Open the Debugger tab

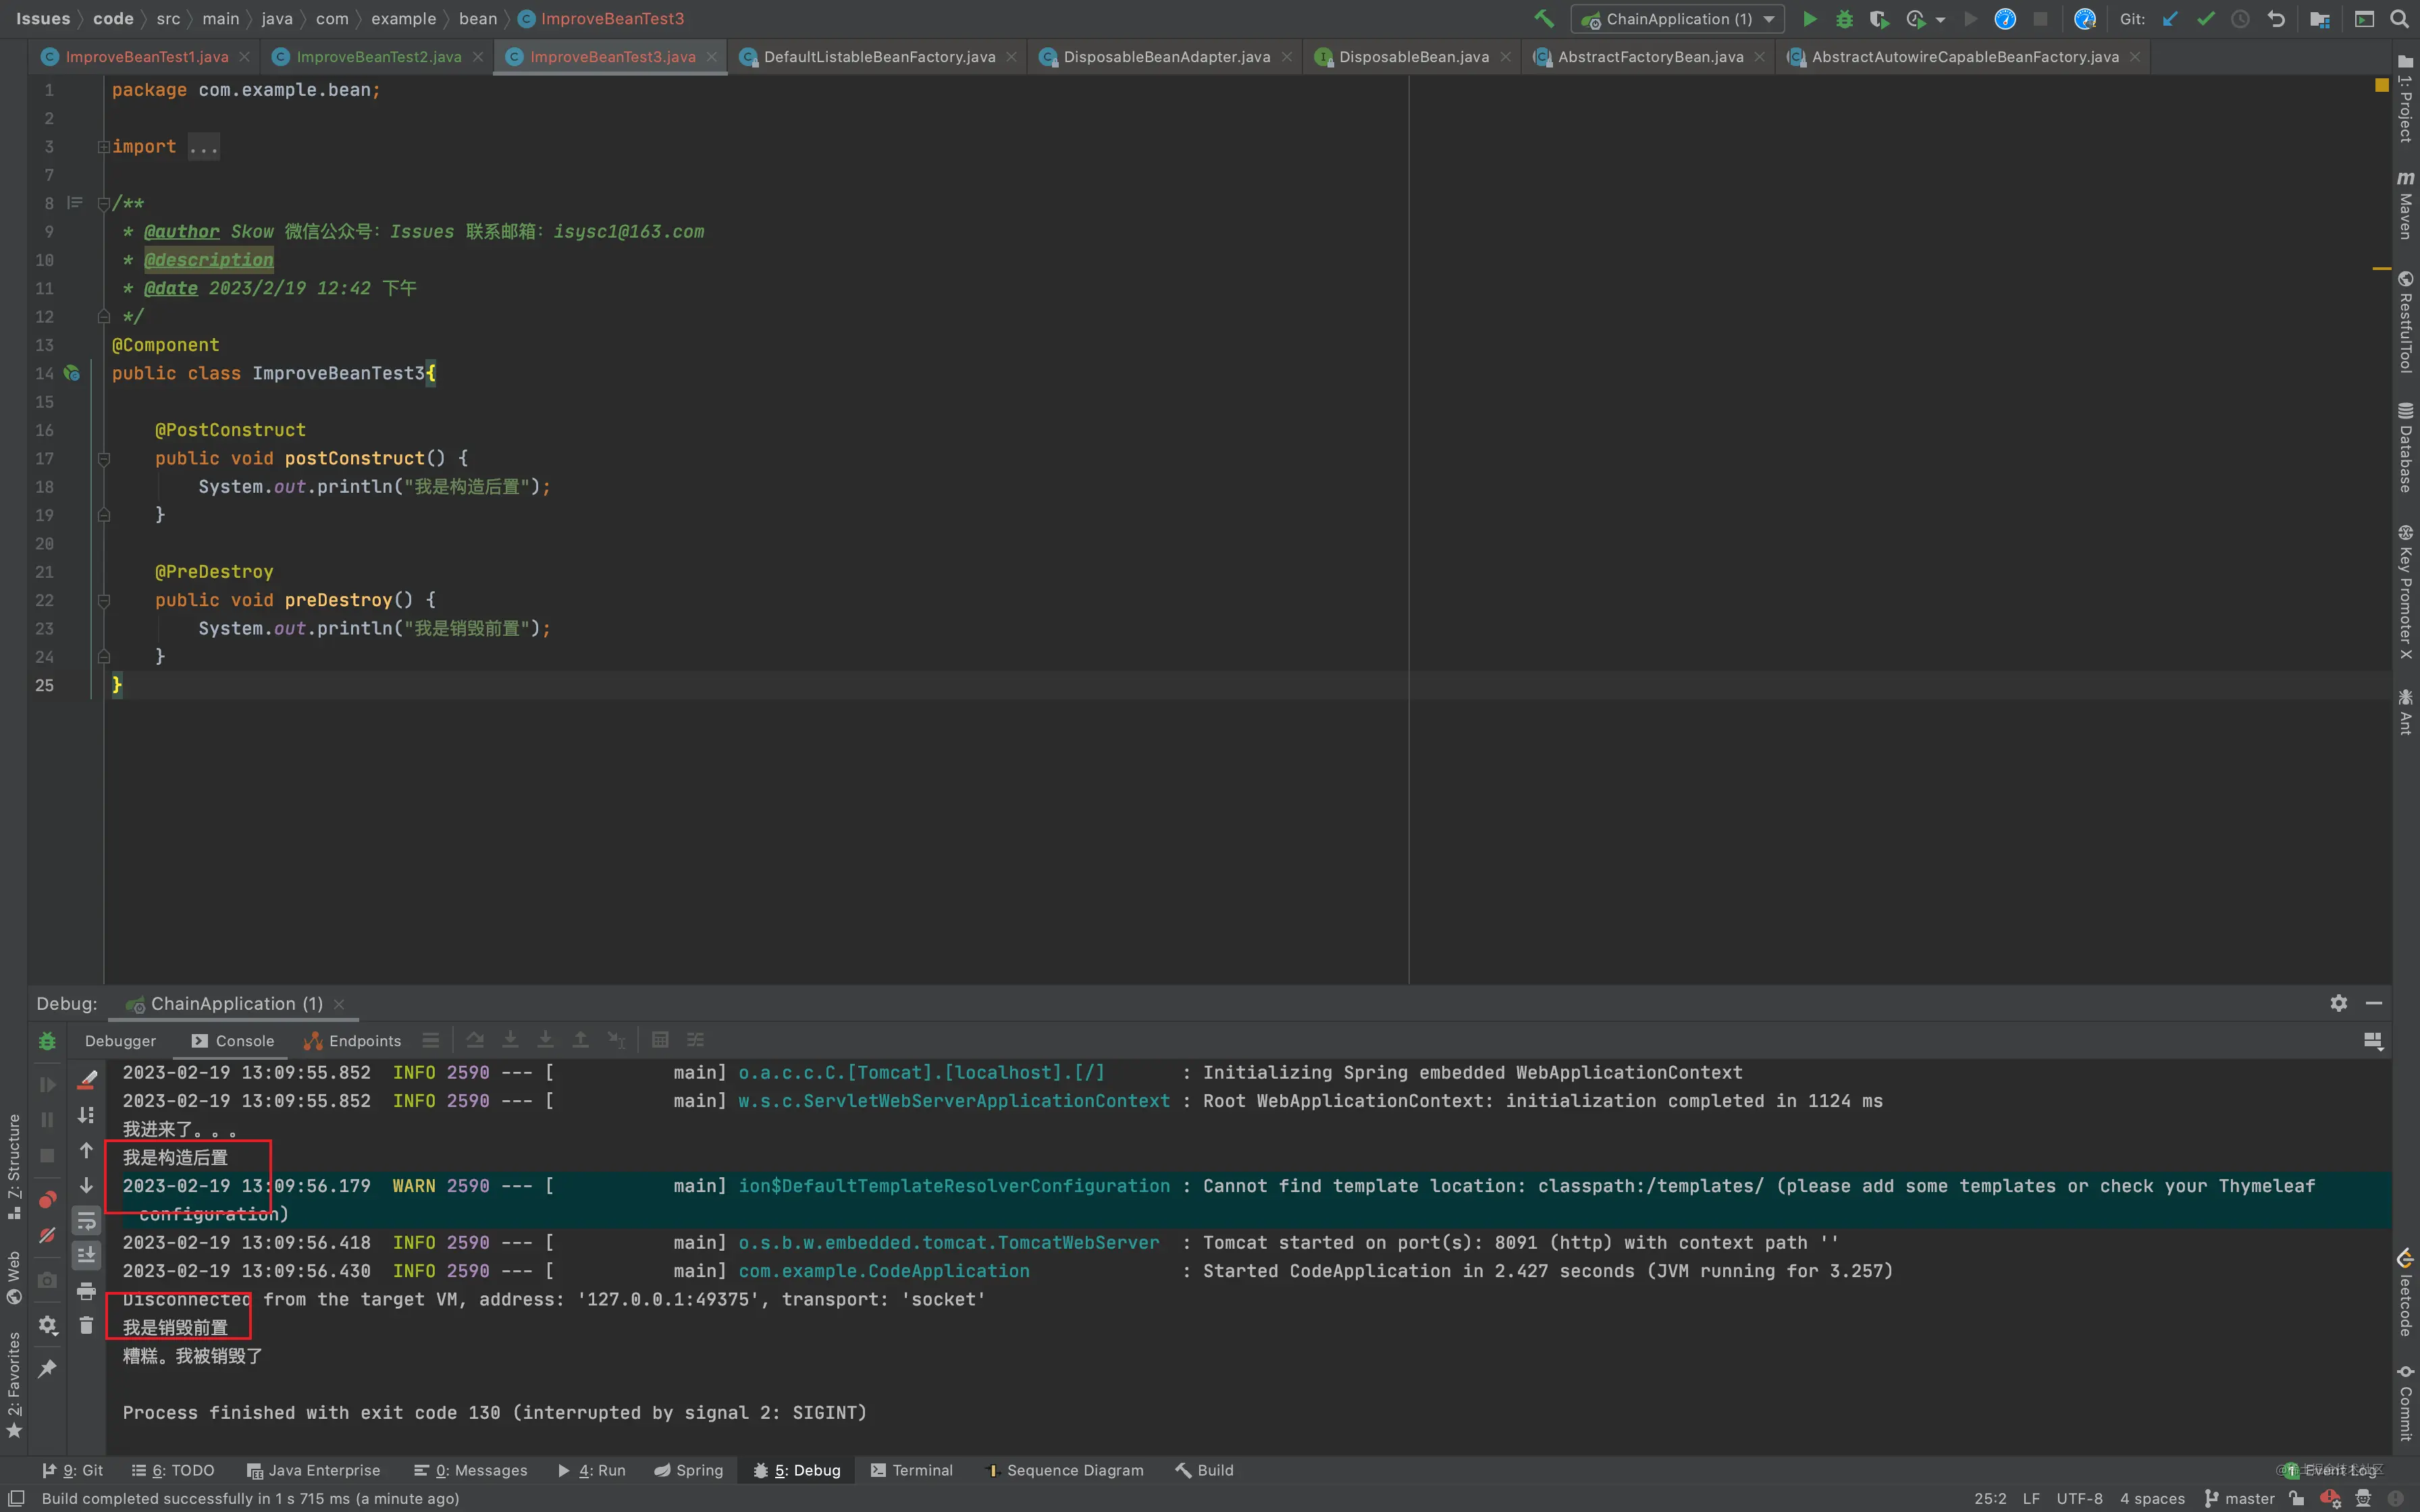(x=120, y=1041)
